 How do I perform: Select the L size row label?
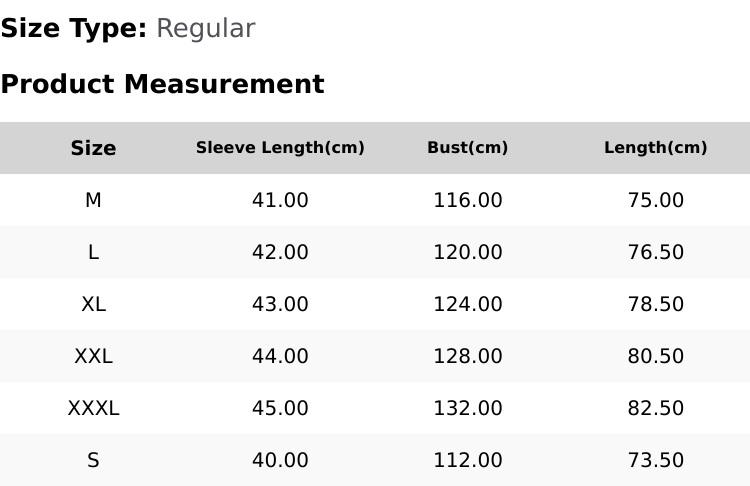[x=93, y=252]
